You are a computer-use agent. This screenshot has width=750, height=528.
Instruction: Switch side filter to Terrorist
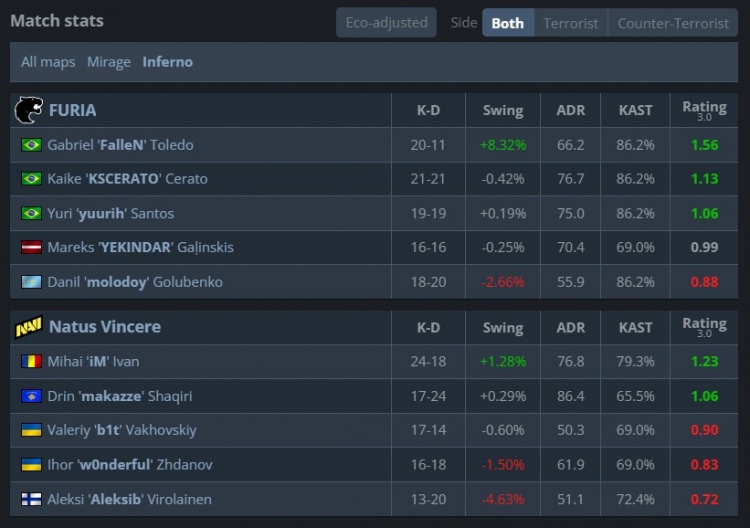coord(571,23)
